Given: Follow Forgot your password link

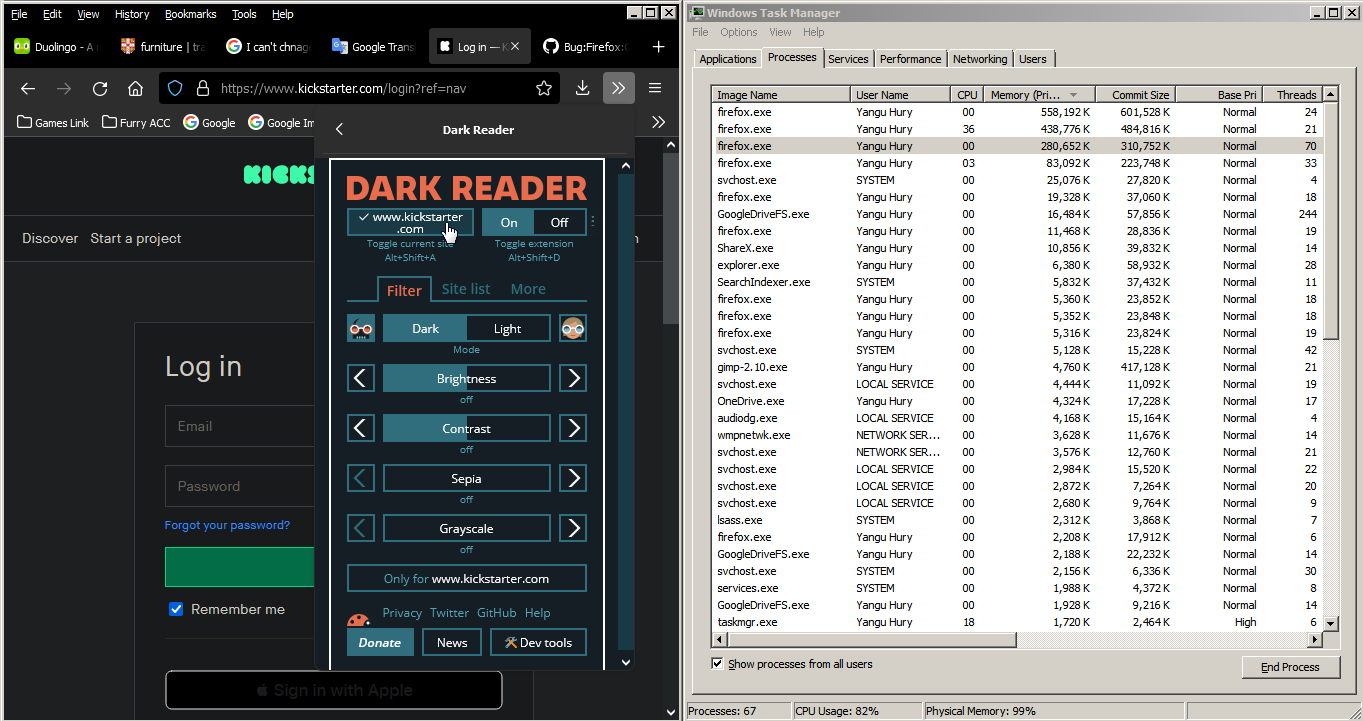Looking at the screenshot, I should (227, 525).
